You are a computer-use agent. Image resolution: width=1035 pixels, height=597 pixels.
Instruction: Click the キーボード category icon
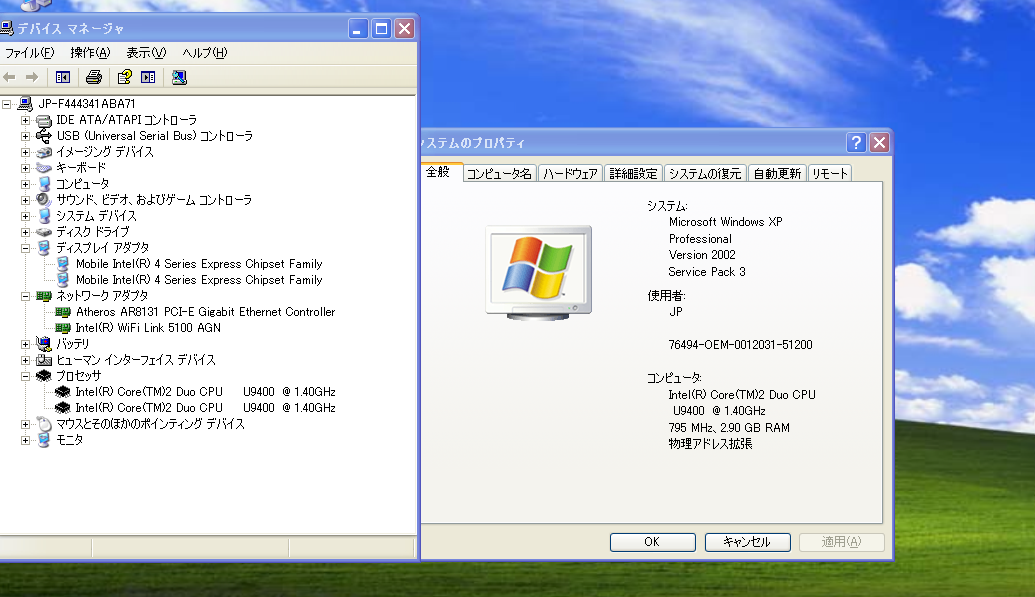(44, 168)
